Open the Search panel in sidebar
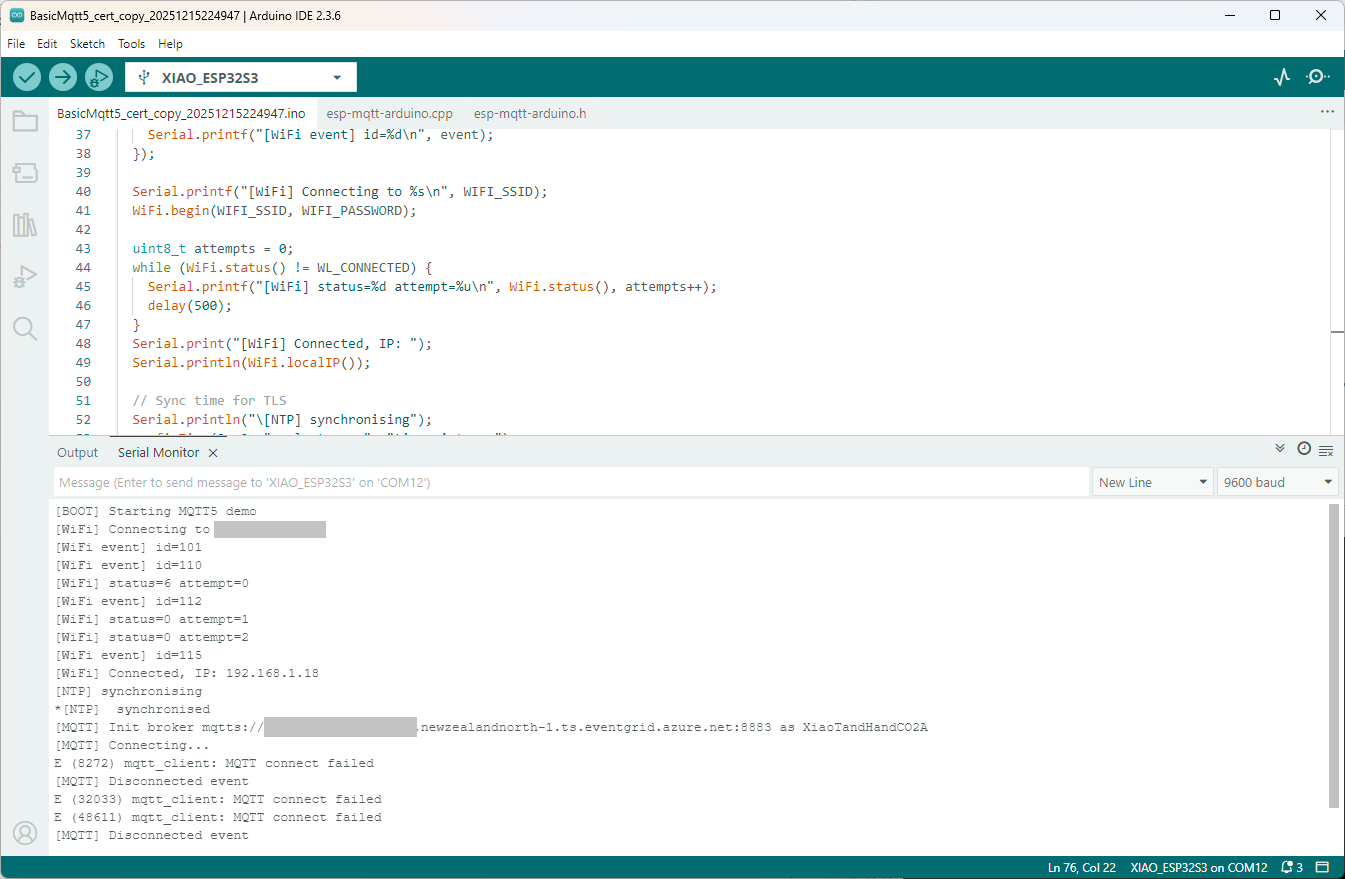 coord(25,328)
